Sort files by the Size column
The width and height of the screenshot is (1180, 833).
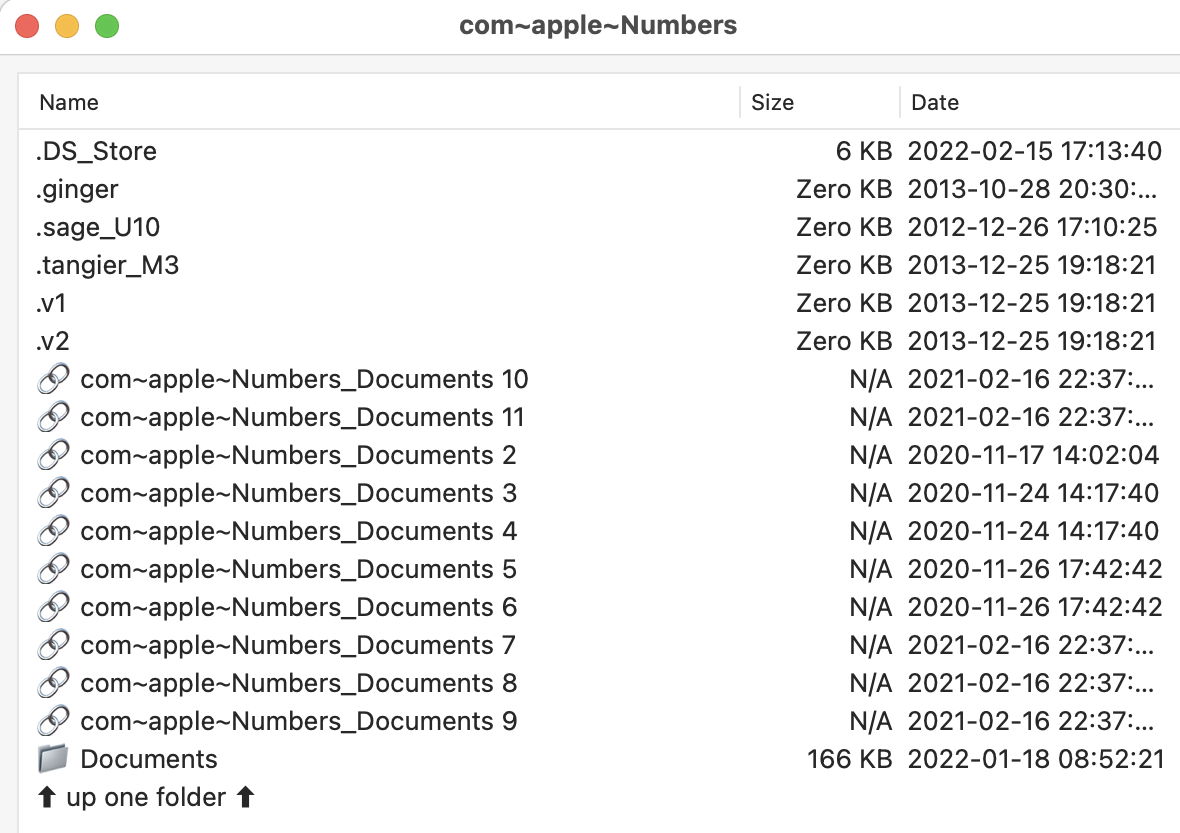[x=772, y=102]
